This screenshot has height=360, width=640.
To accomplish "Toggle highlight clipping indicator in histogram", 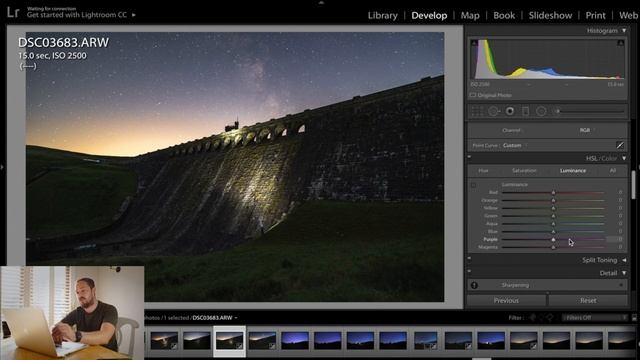I will point(620,43).
